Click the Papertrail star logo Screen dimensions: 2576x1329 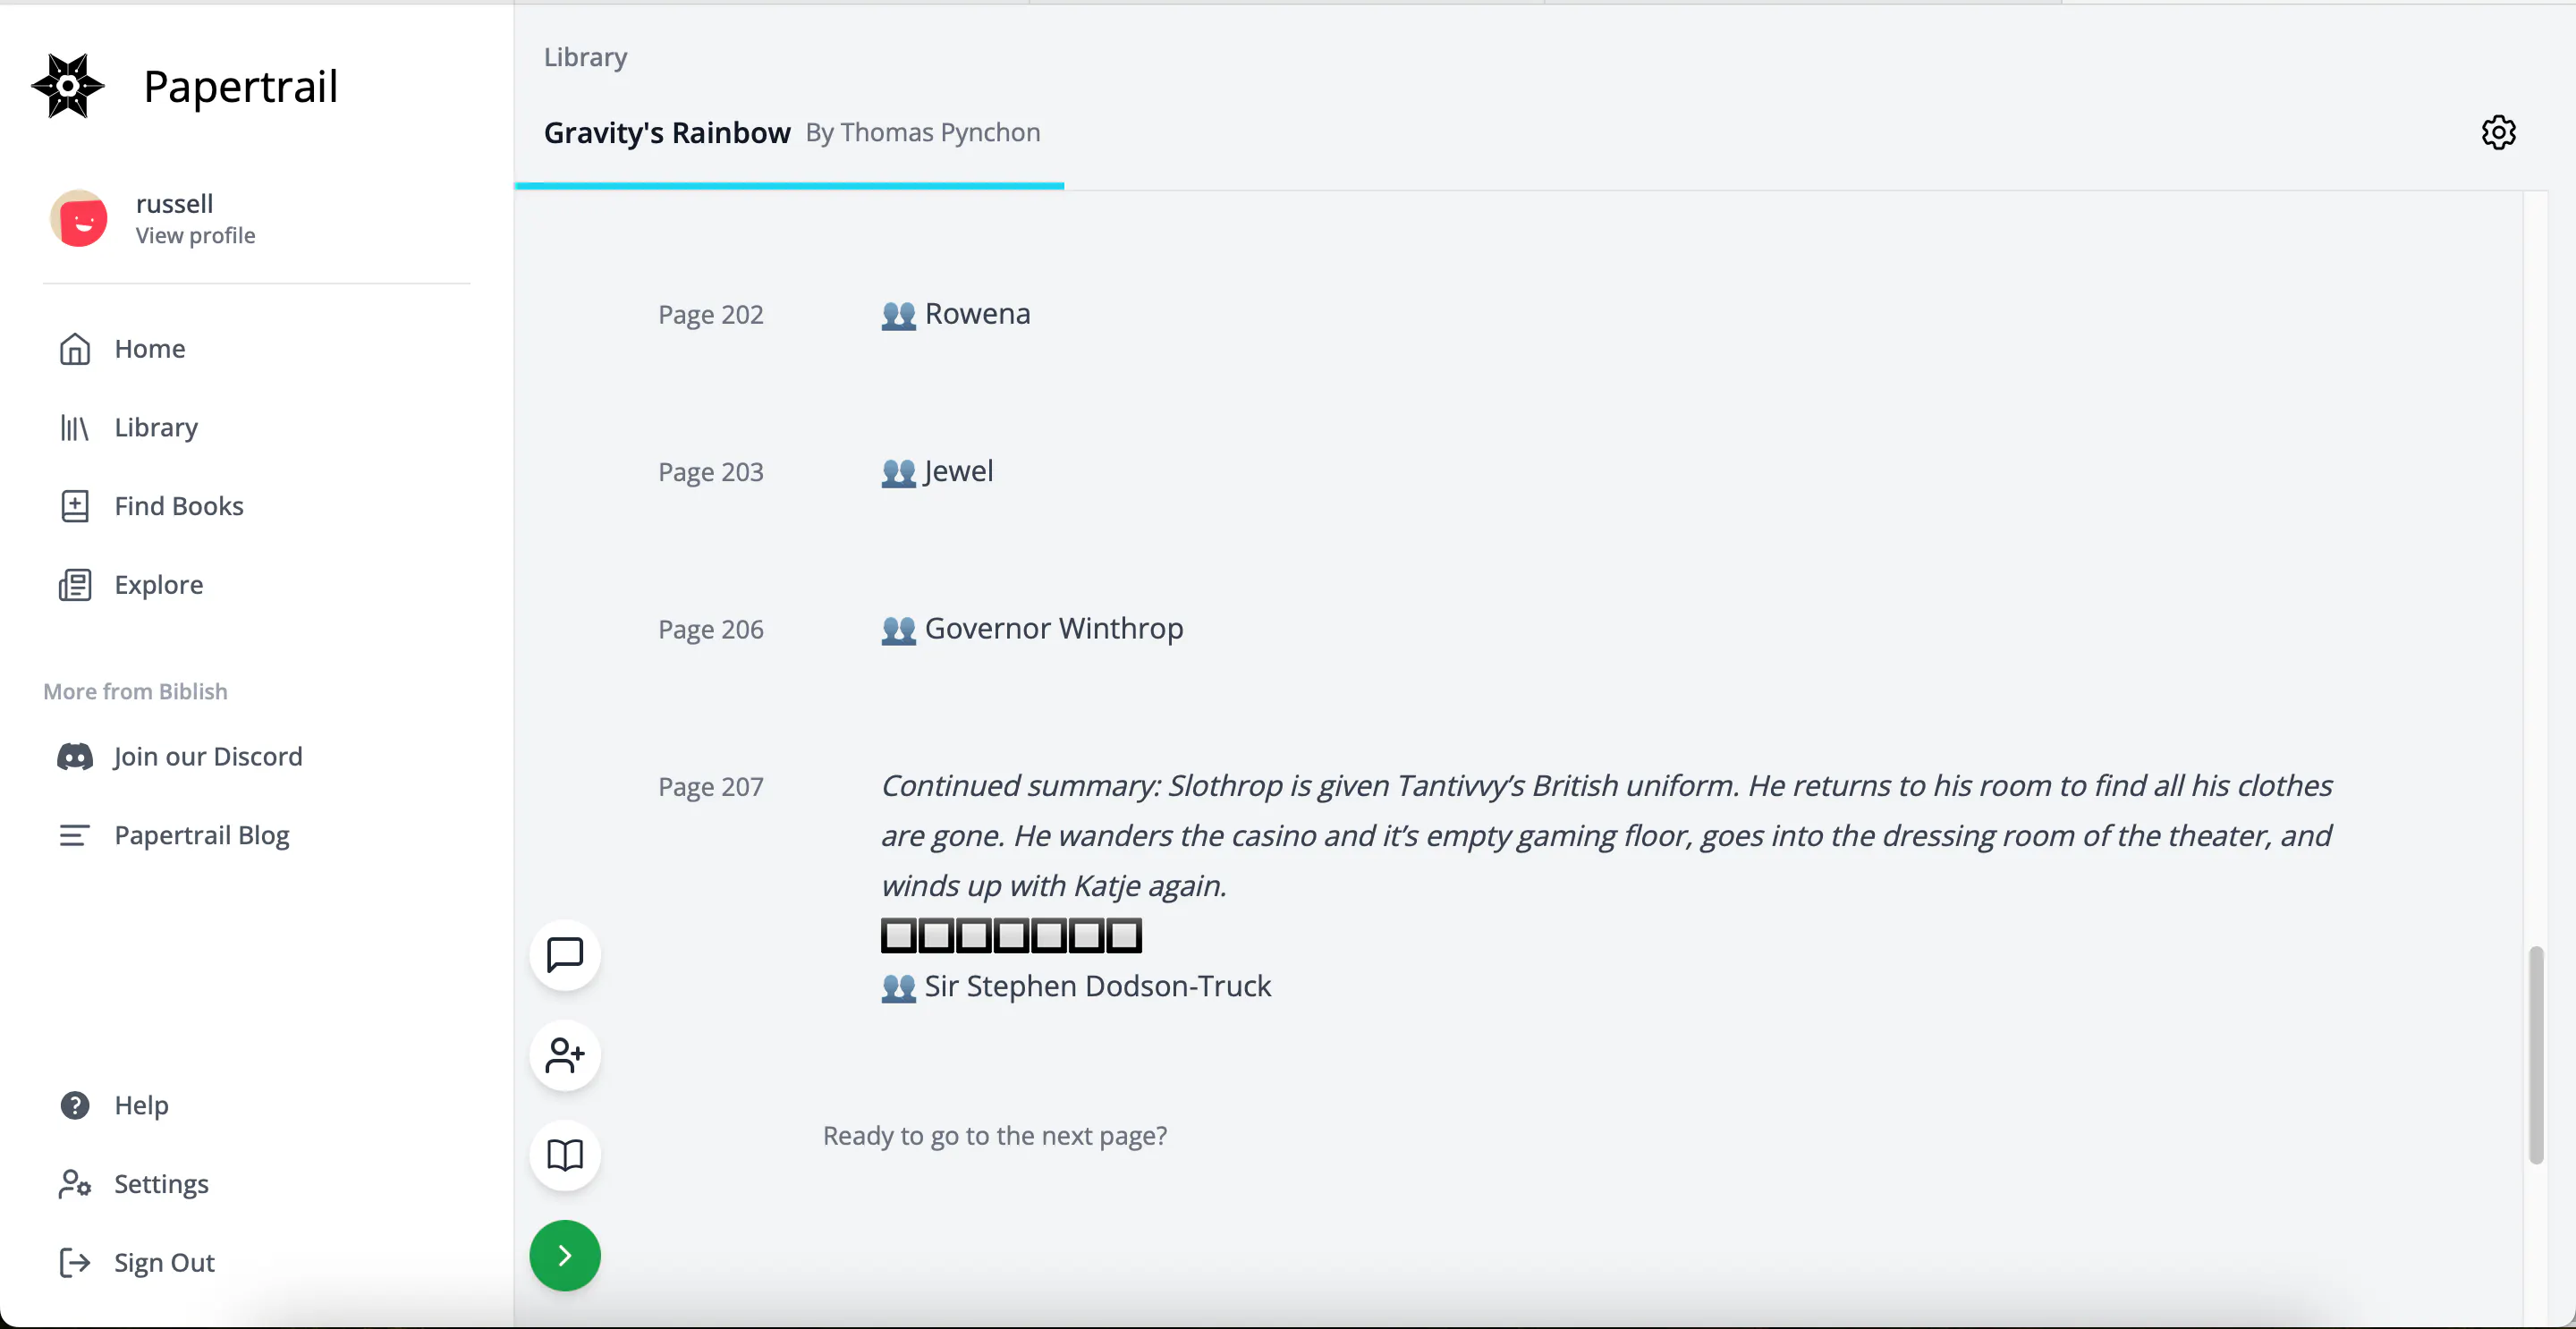(68, 86)
